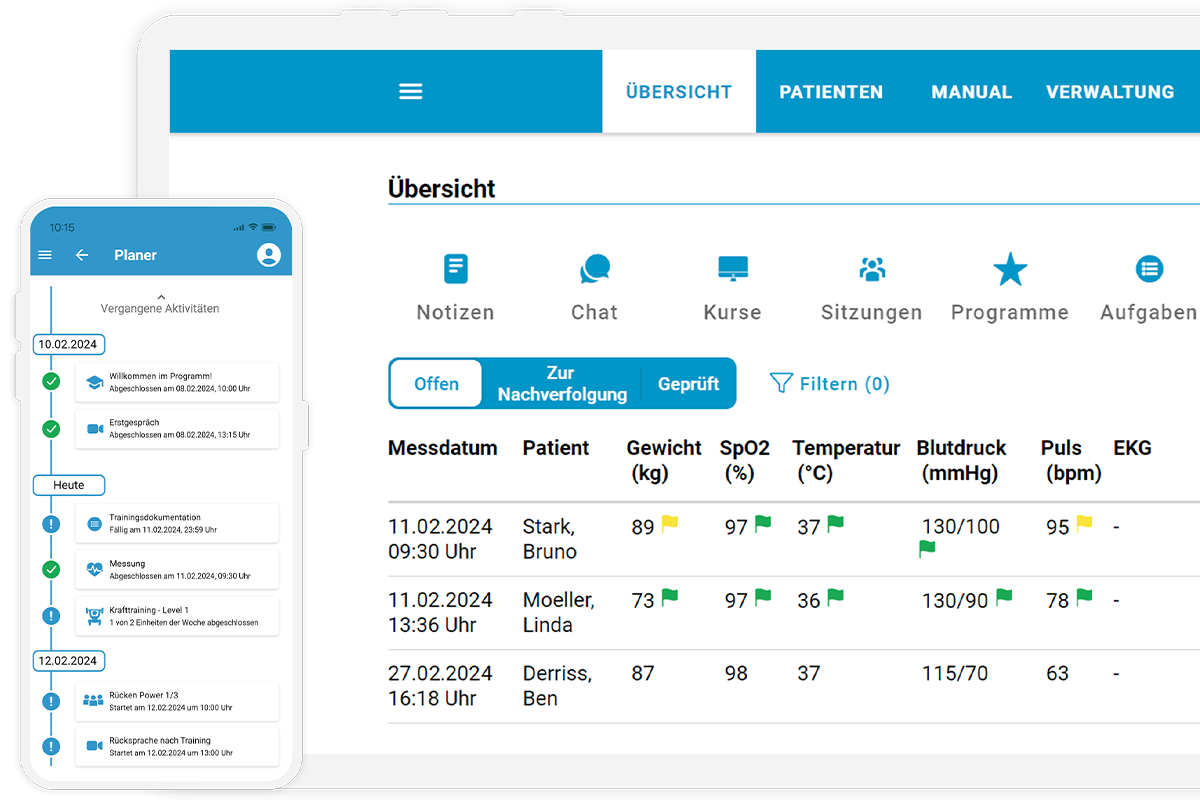Click the video camera icon in Erstgespräch card
The width and height of the screenshot is (1200, 800).
[95, 428]
